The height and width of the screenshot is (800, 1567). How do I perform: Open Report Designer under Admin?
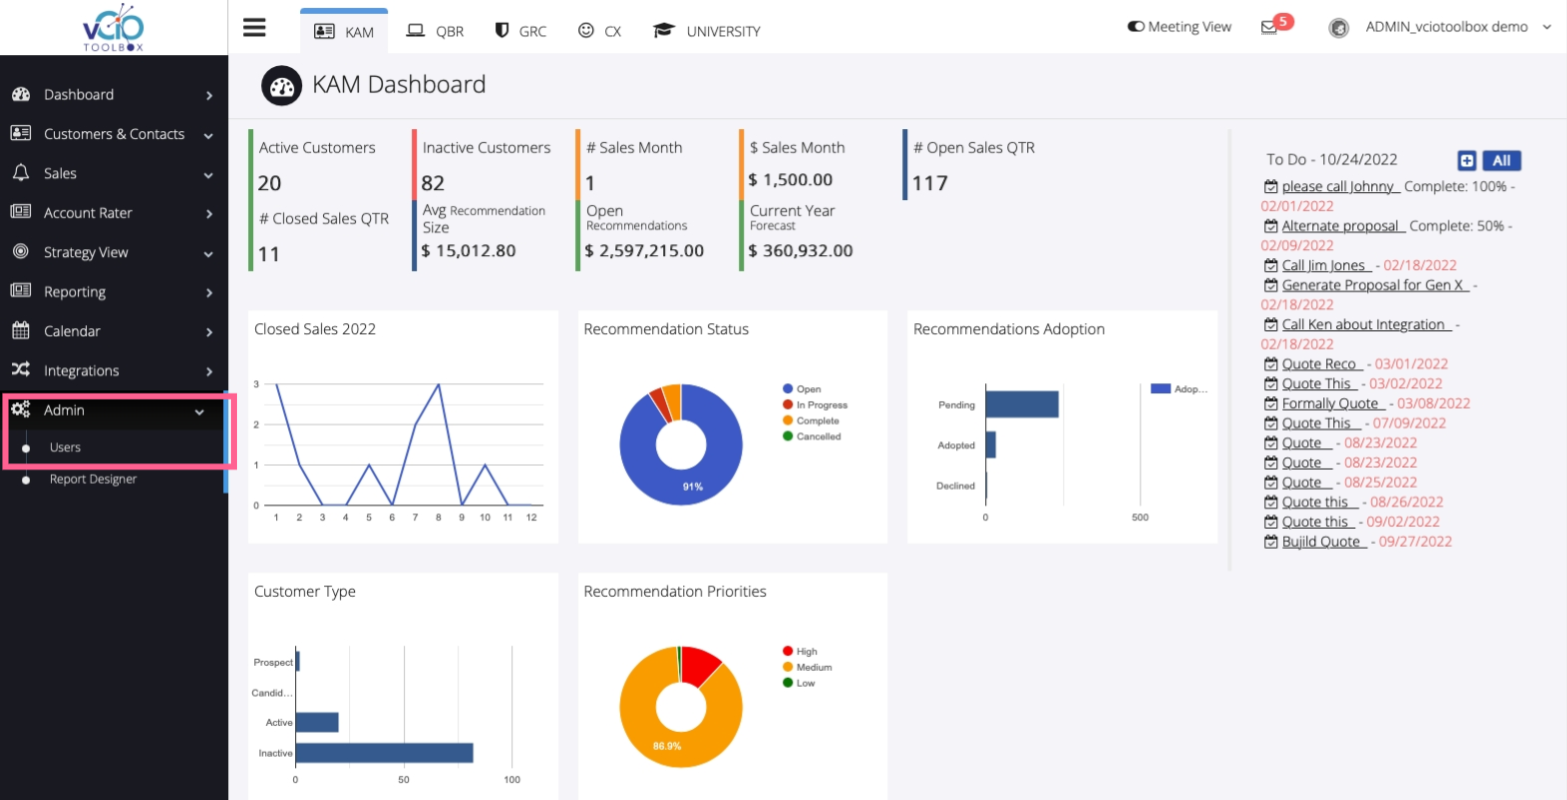93,479
